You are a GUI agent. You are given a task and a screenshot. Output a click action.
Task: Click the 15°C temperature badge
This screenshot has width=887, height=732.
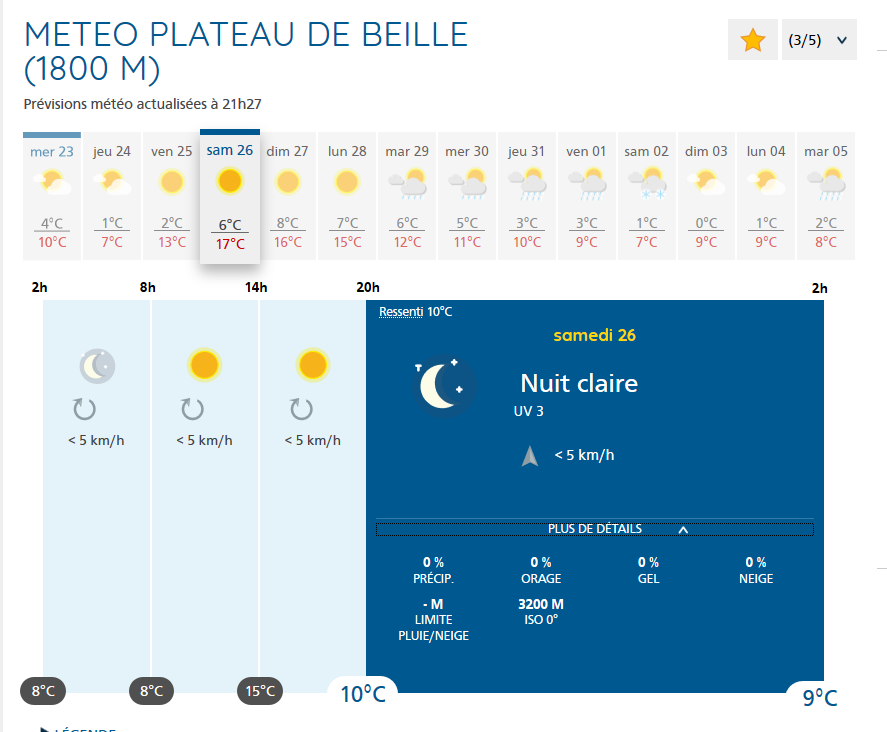tap(260, 691)
